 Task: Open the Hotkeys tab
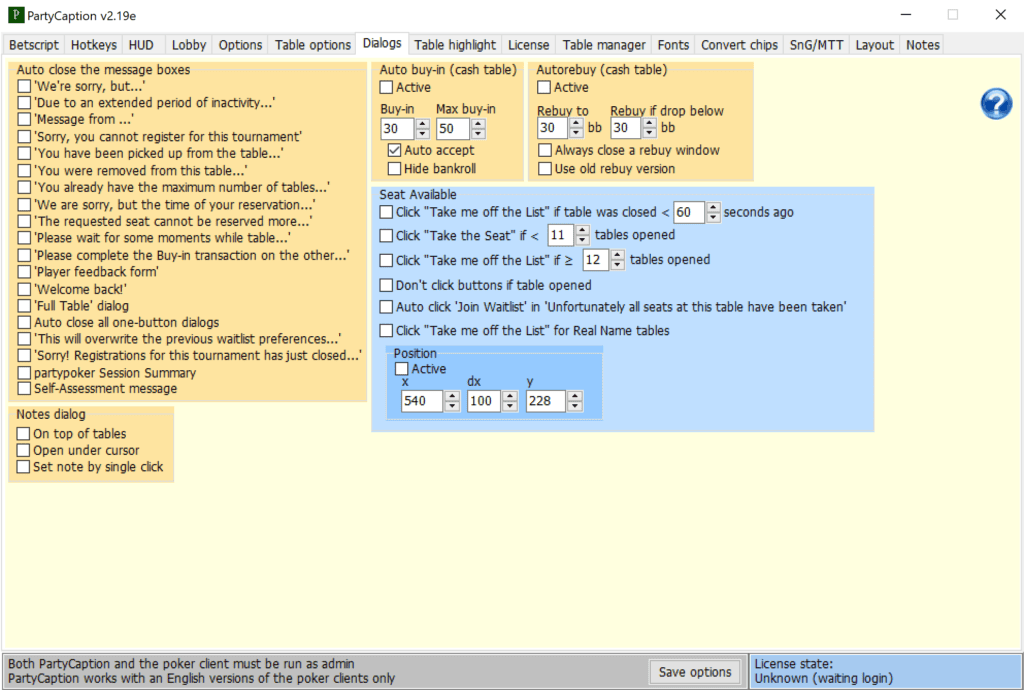pyautogui.click(x=93, y=45)
